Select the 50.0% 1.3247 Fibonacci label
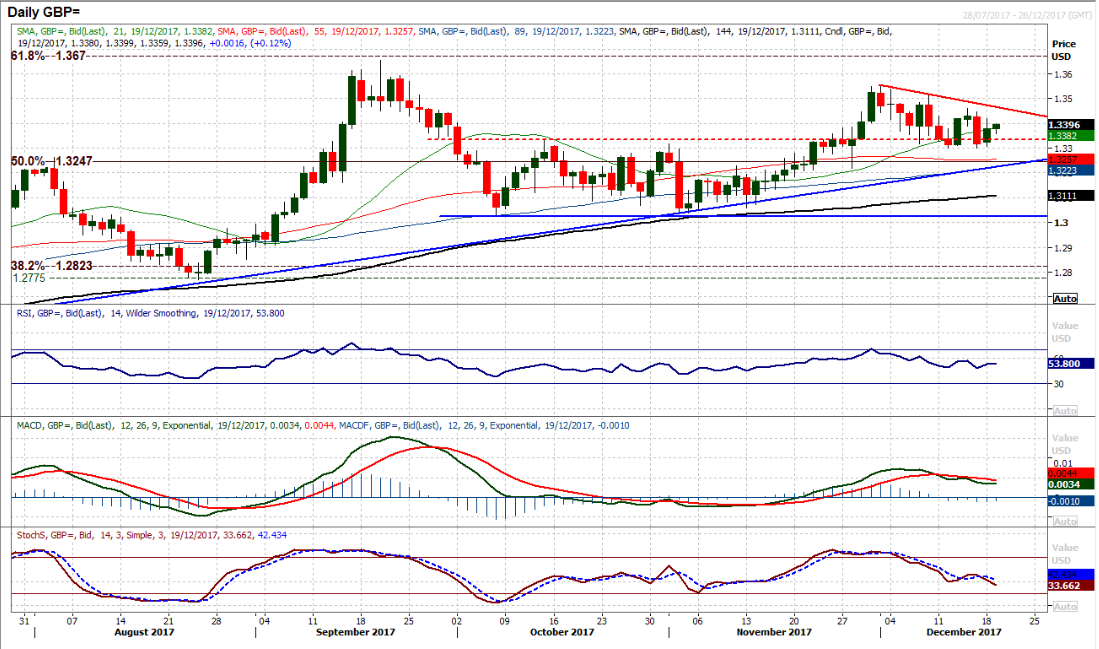Image resolution: width=1099 pixels, height=649 pixels. 48,160
